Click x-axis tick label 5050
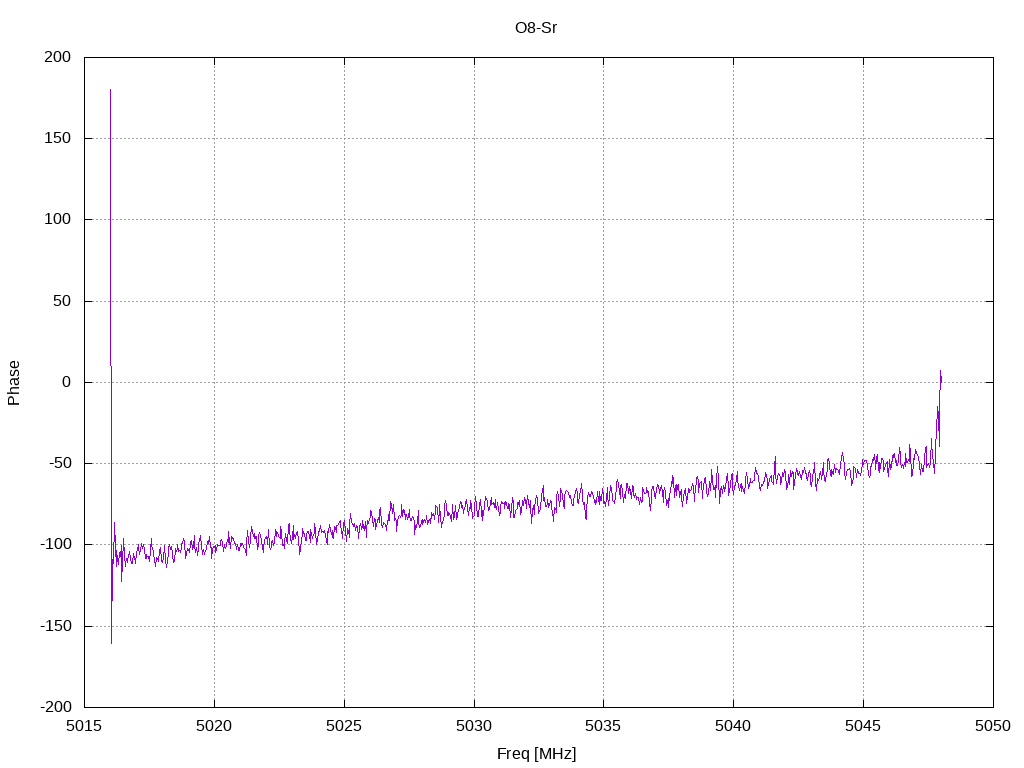Viewport: 1024px width, 768px height. pyautogui.click(x=993, y=726)
